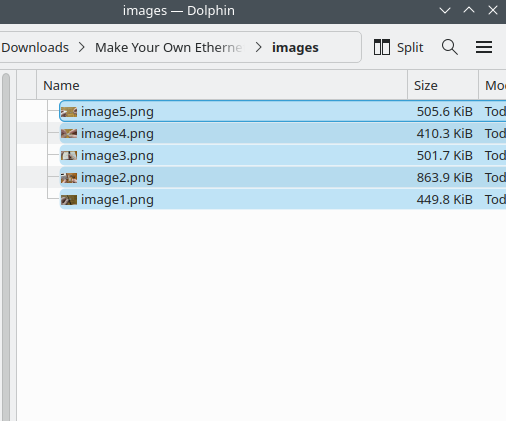The width and height of the screenshot is (506, 421).
Task: Expand chevron before images breadcrumb
Action: click(258, 47)
